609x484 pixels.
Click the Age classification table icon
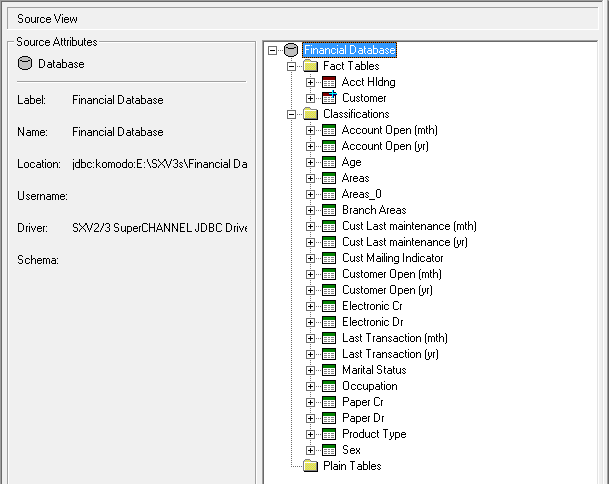(329, 162)
